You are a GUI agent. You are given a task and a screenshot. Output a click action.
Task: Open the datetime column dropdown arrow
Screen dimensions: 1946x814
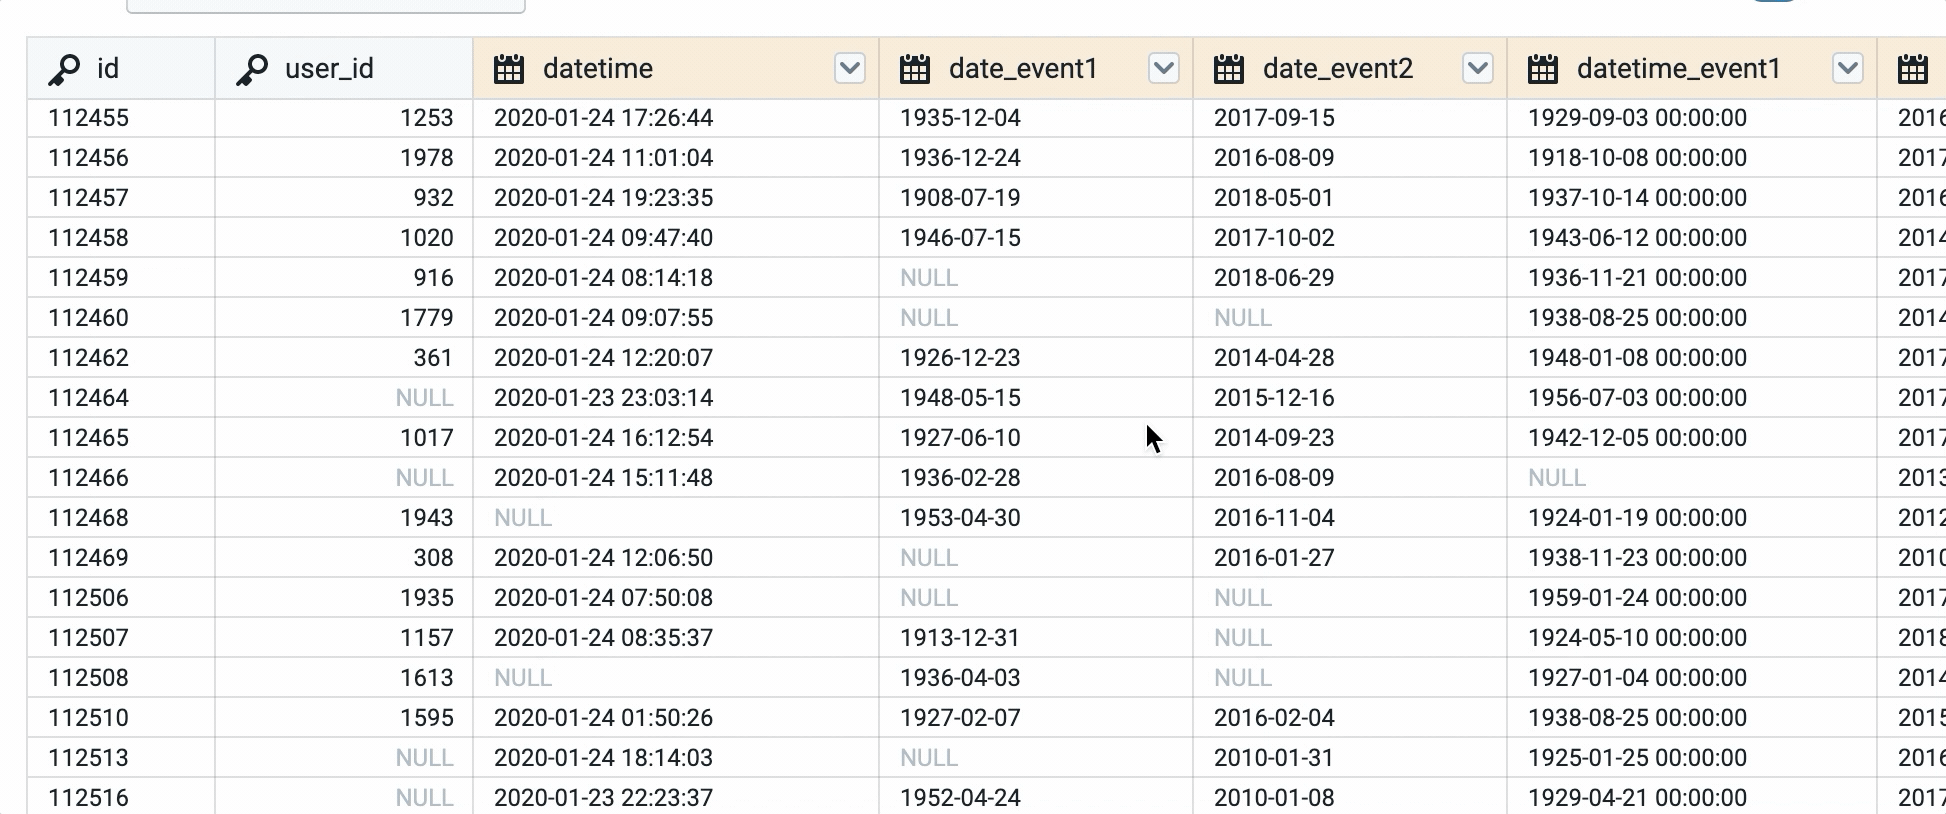coord(850,68)
